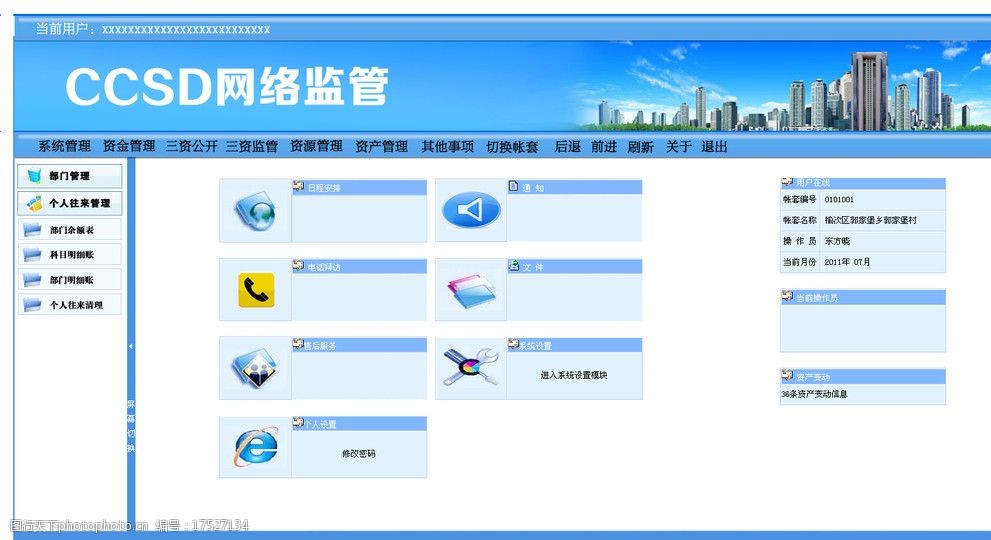Open the 资金管理 menu

[x=129, y=147]
